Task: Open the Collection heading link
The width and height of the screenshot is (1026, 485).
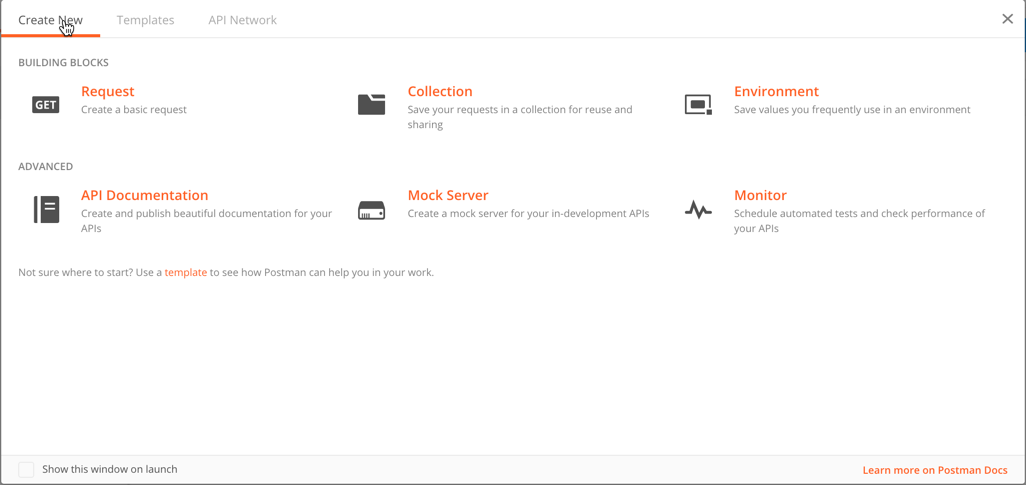Action: pyautogui.click(x=440, y=92)
